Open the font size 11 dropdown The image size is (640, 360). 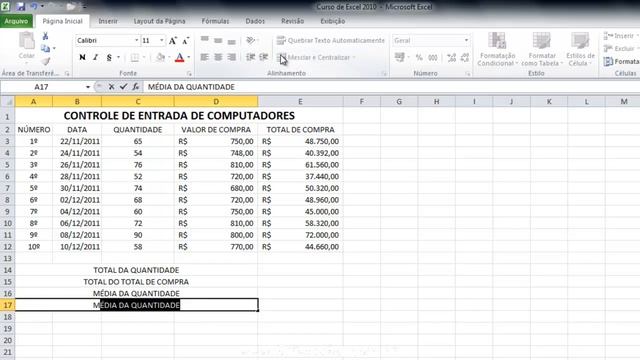[x=162, y=40]
